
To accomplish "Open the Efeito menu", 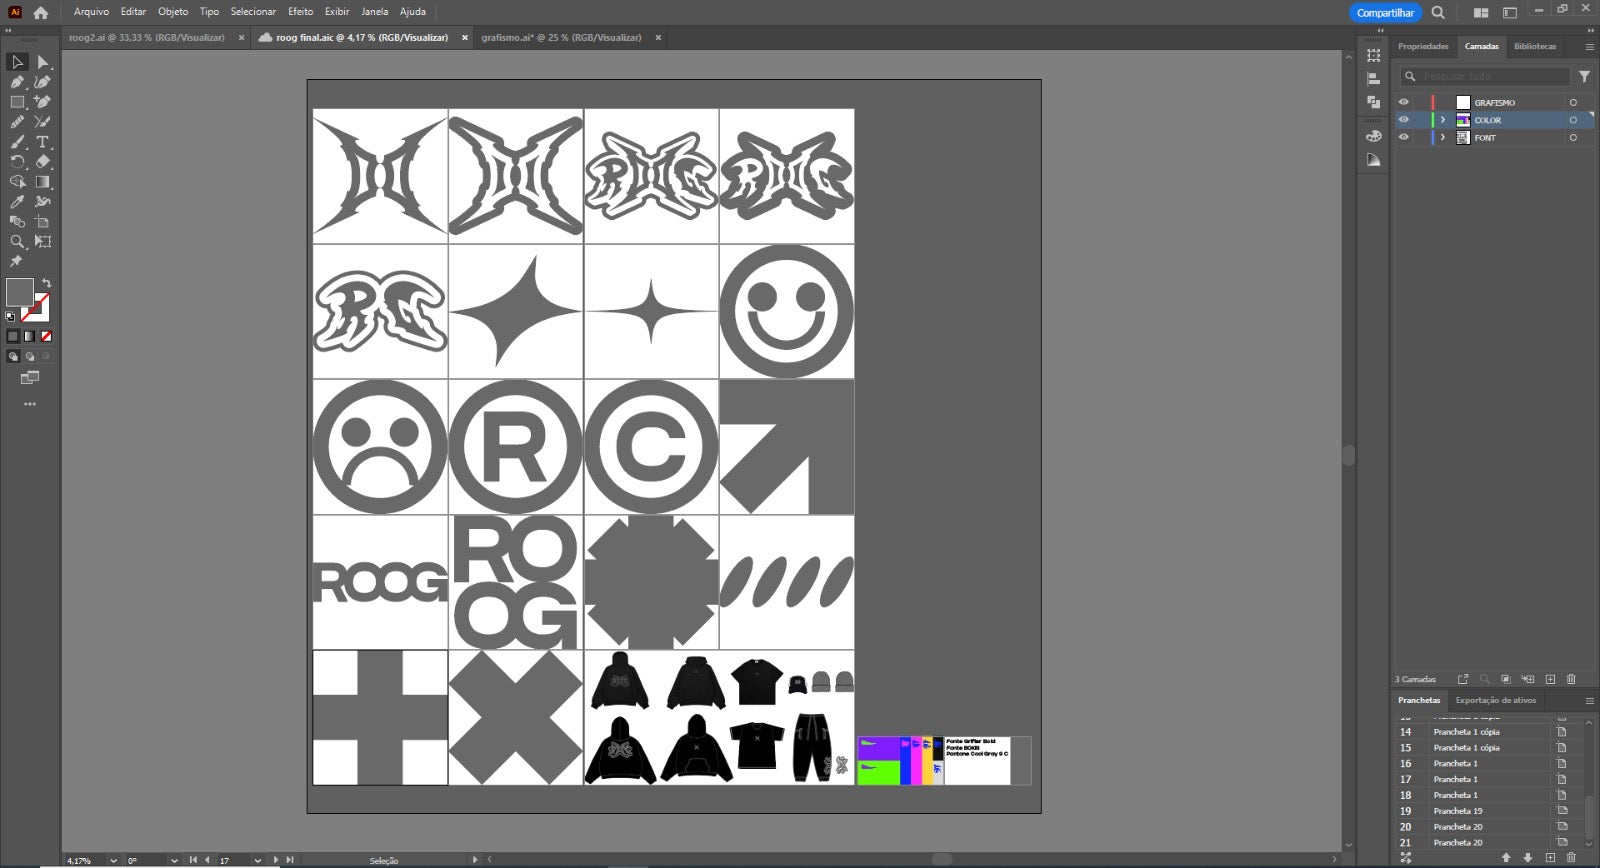I will pos(300,12).
